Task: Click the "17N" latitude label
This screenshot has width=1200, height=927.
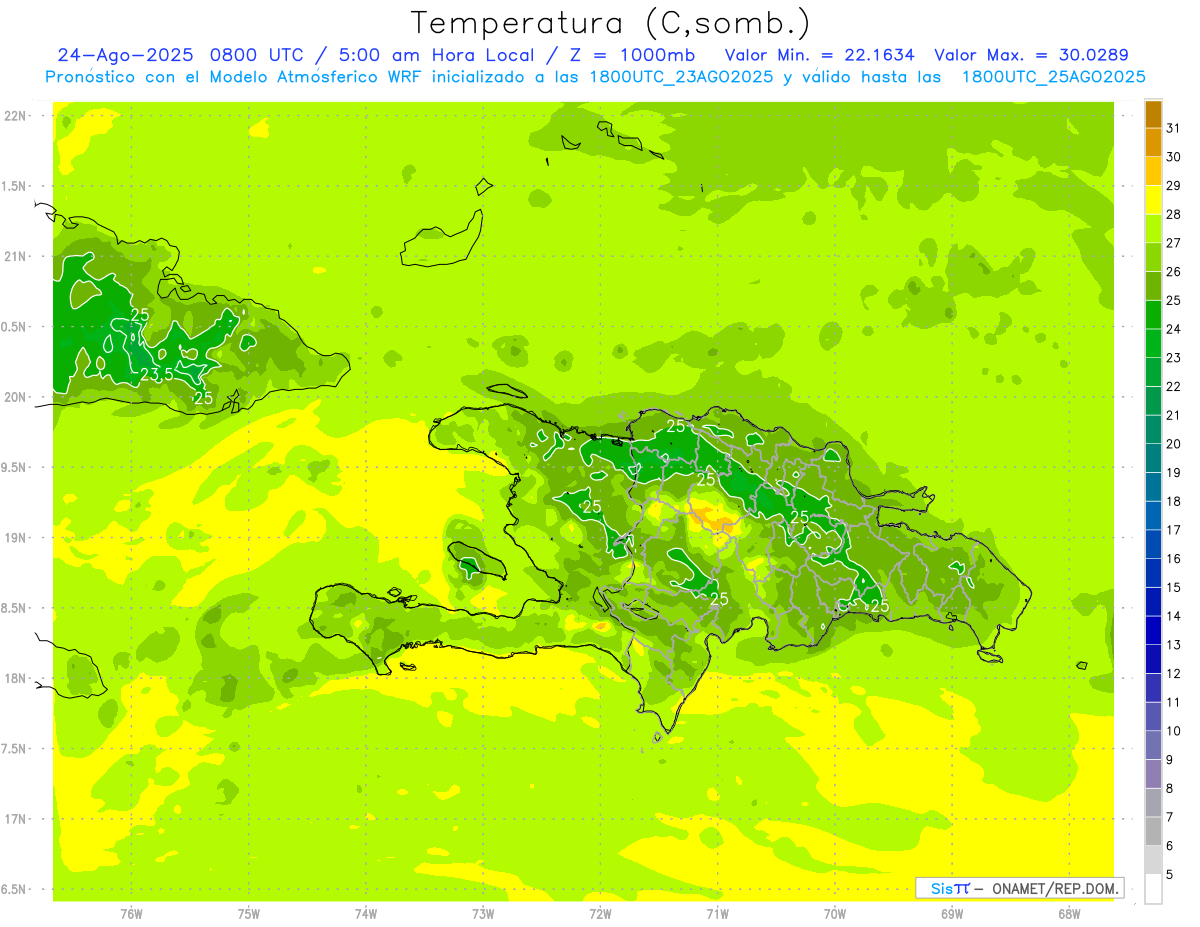Action: (16, 819)
